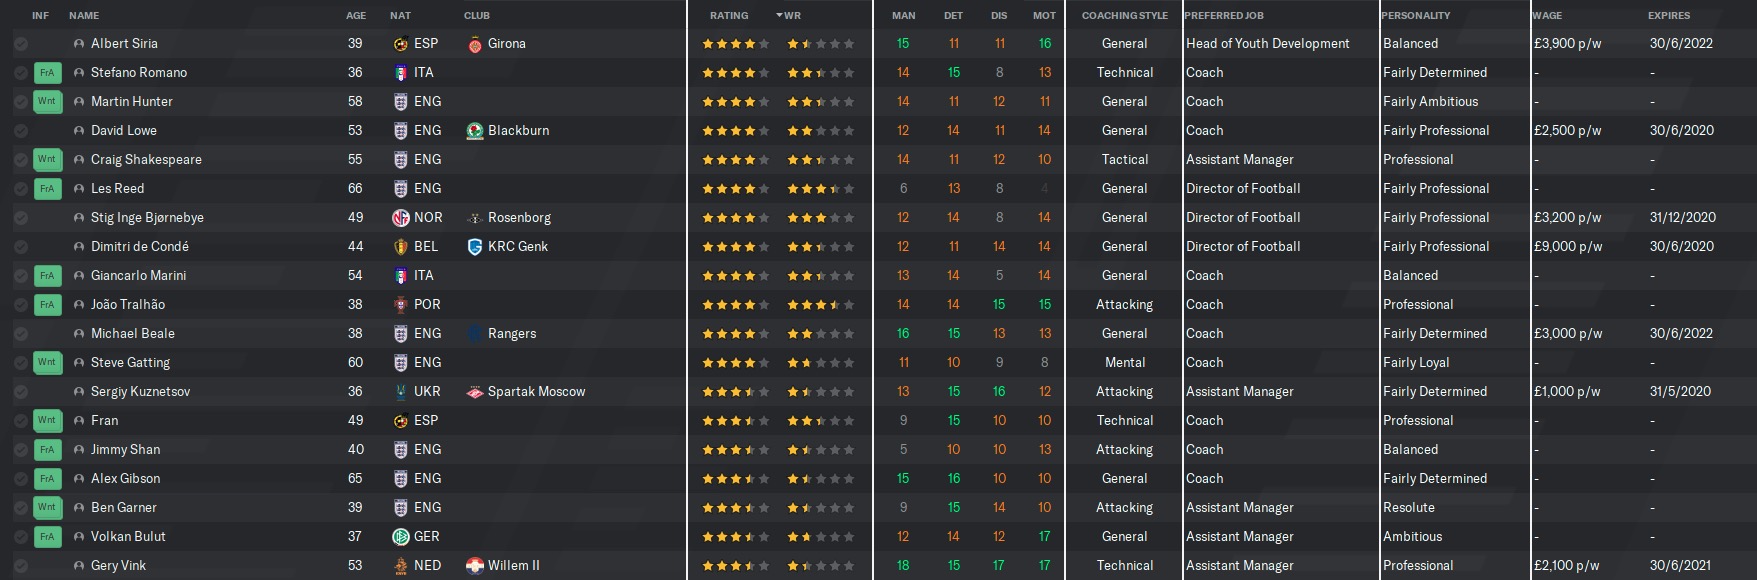Click the Blackburn club crest icon
The width and height of the screenshot is (1757, 580).
pyautogui.click(x=475, y=131)
